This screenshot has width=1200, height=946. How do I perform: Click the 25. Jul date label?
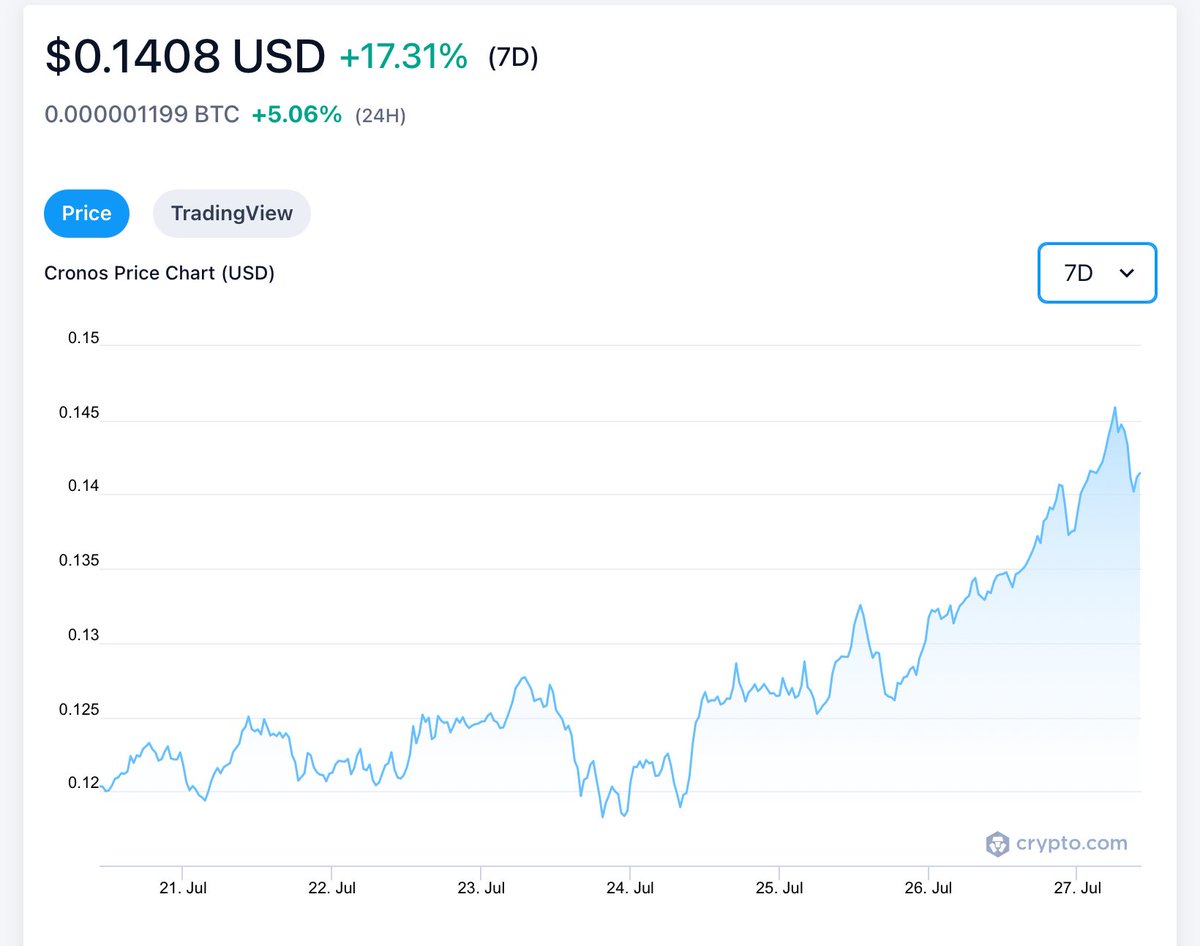778,887
